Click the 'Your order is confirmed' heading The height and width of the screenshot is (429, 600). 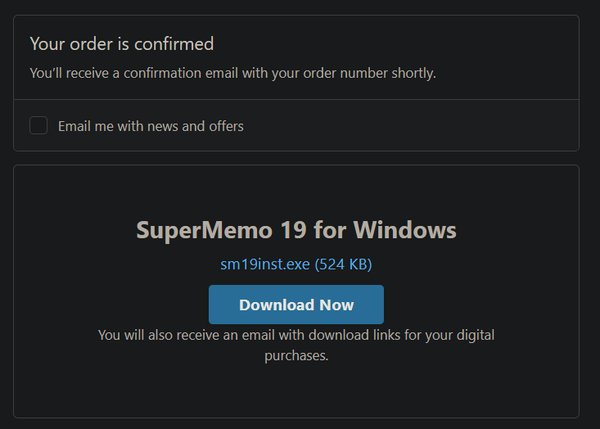122,43
